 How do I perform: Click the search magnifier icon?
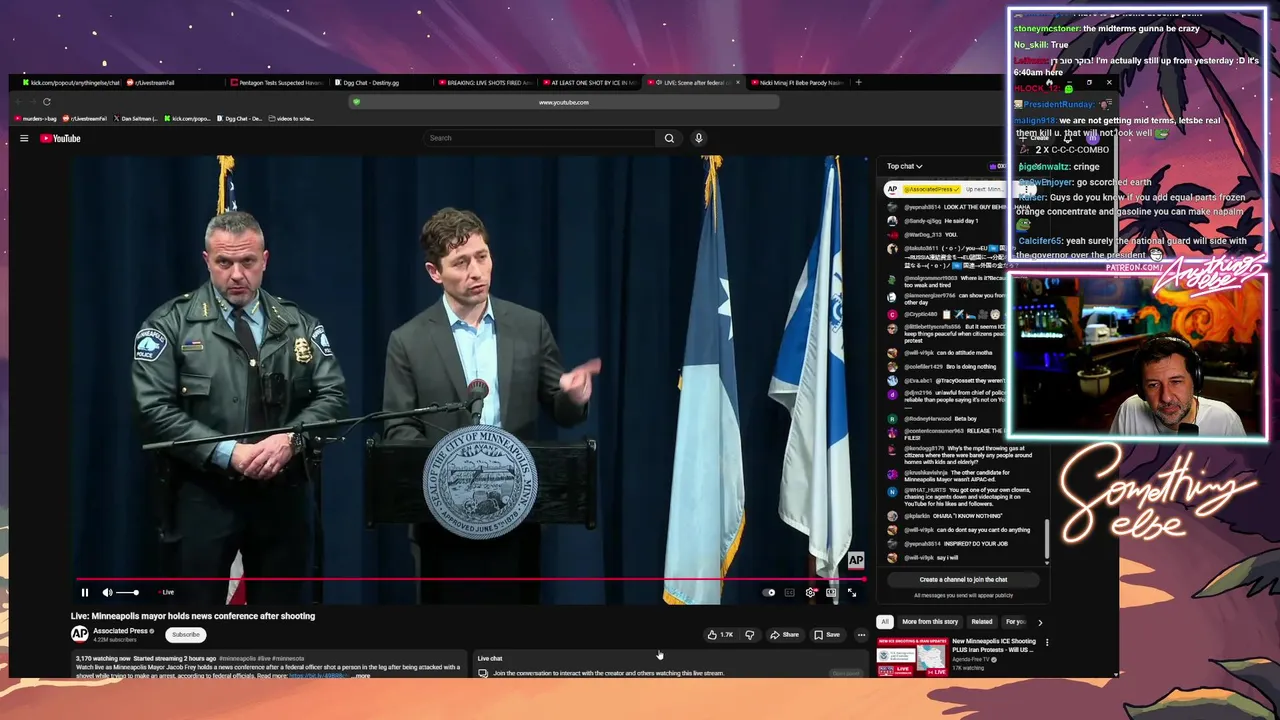tap(669, 138)
